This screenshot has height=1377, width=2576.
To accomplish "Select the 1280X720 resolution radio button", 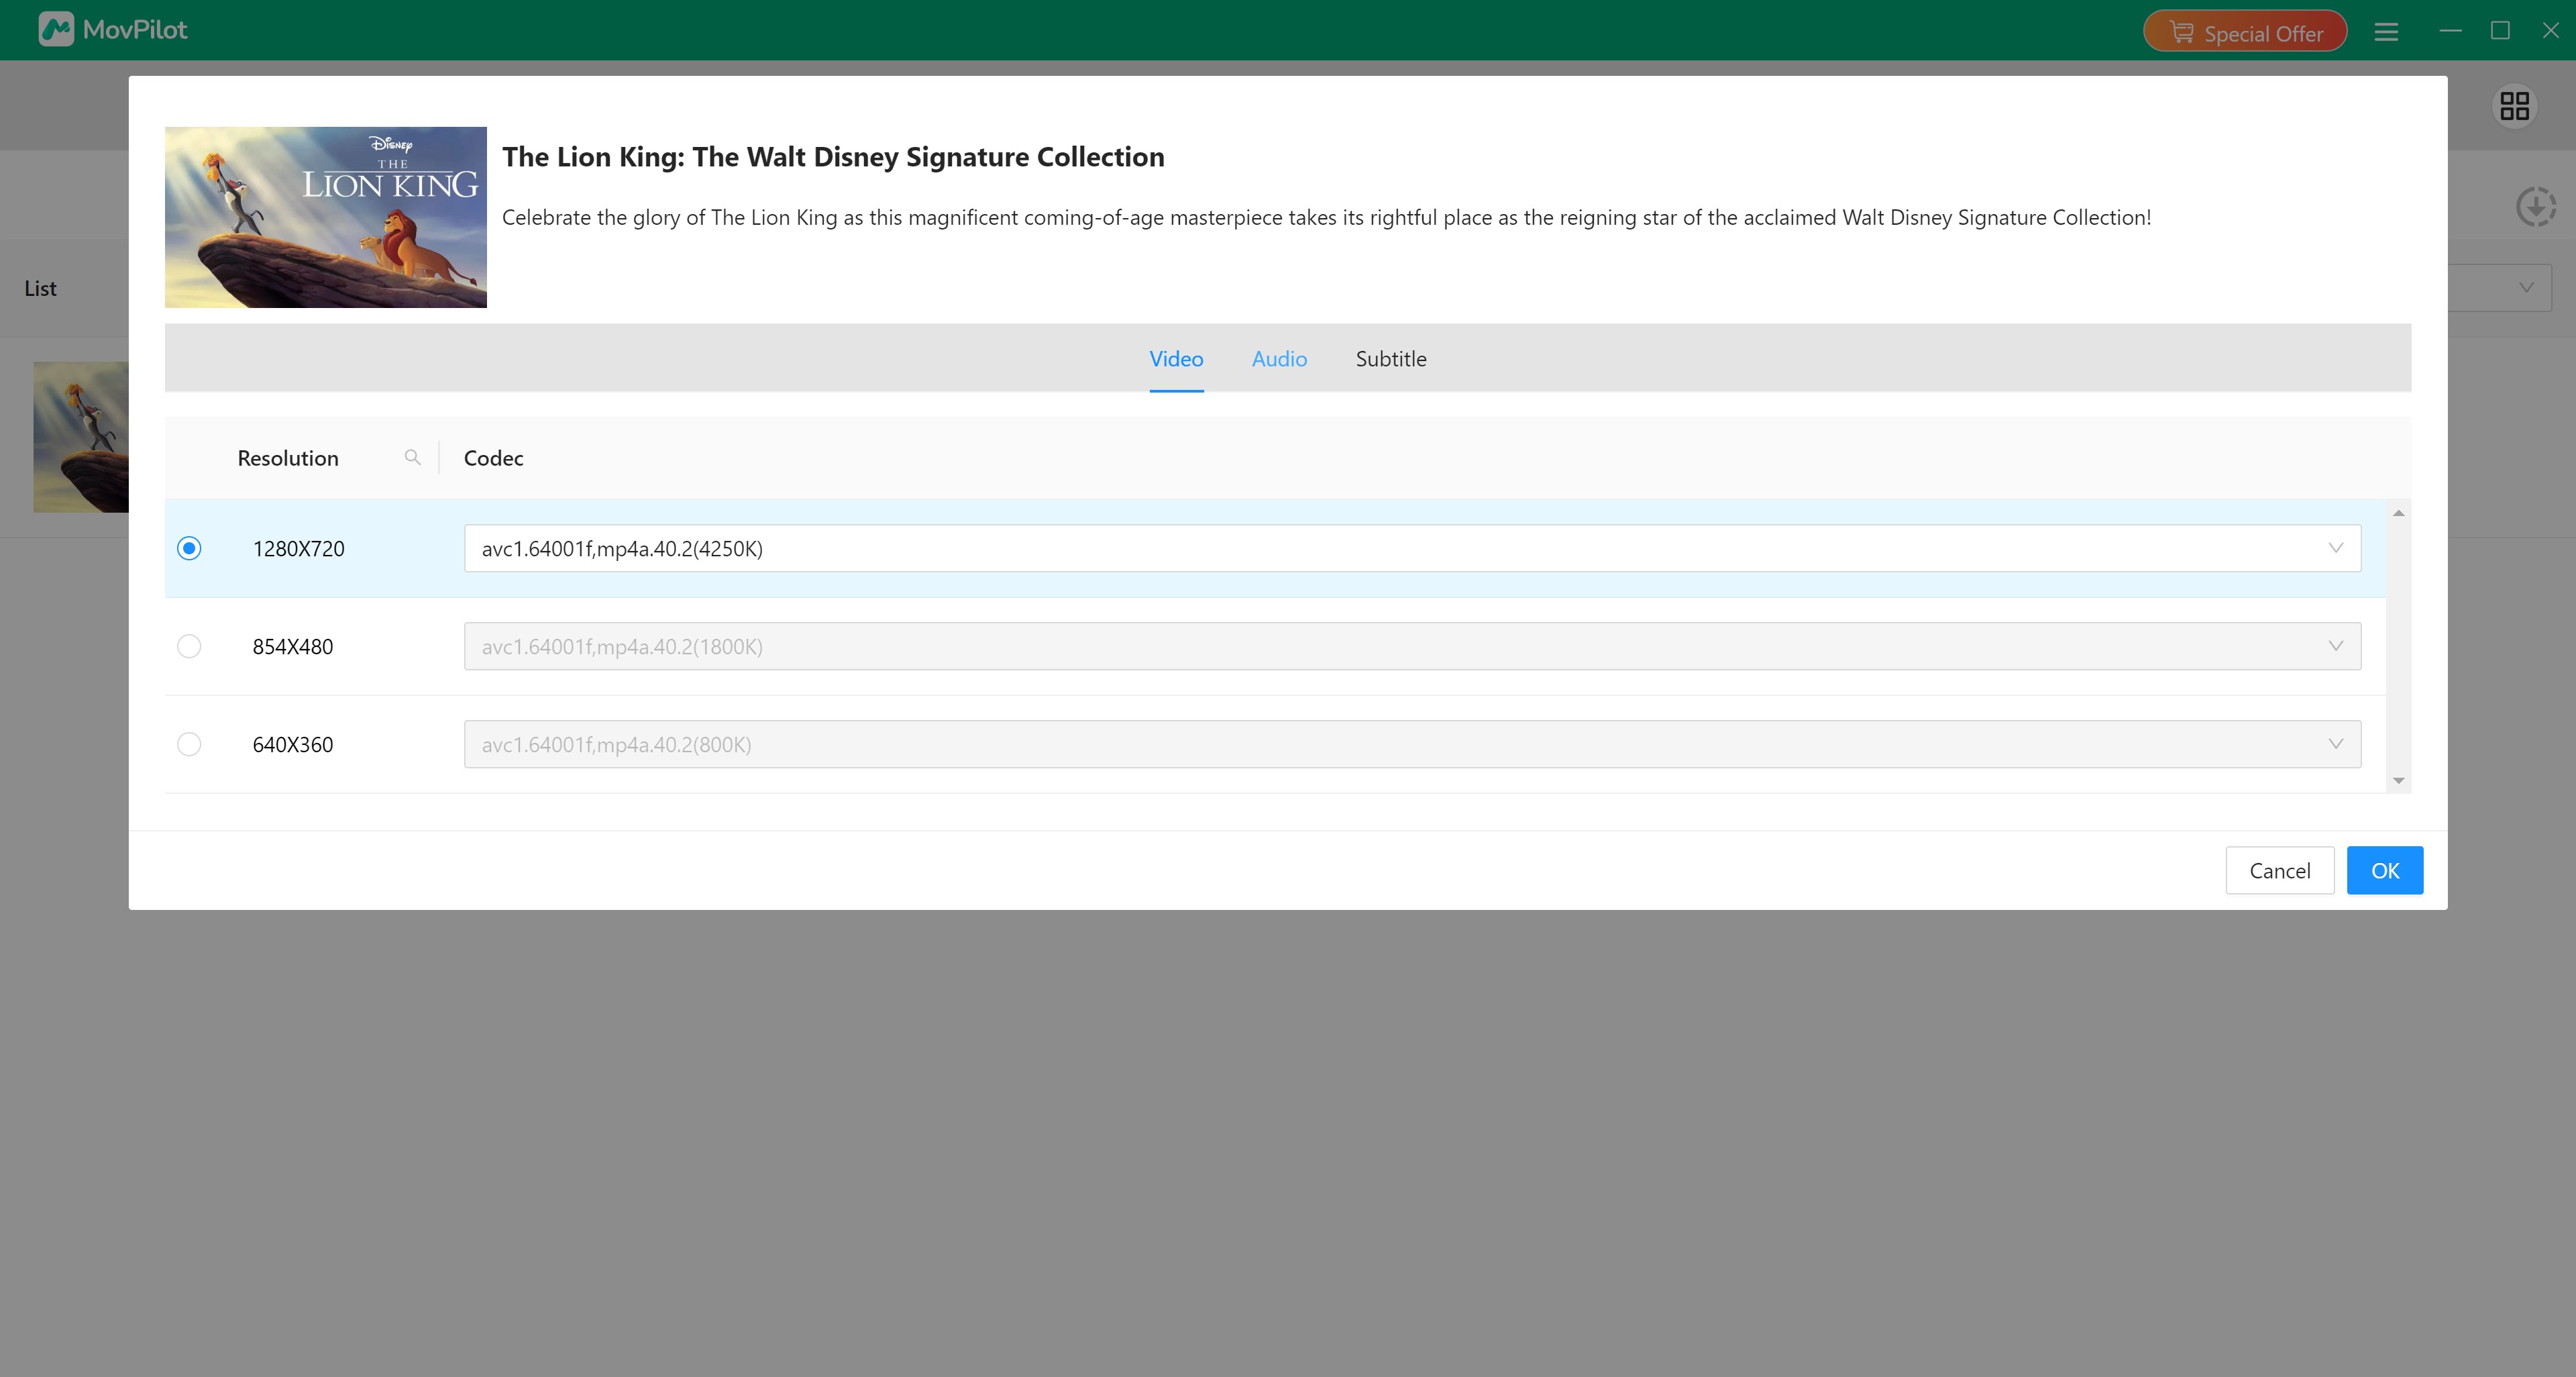I will tap(189, 548).
